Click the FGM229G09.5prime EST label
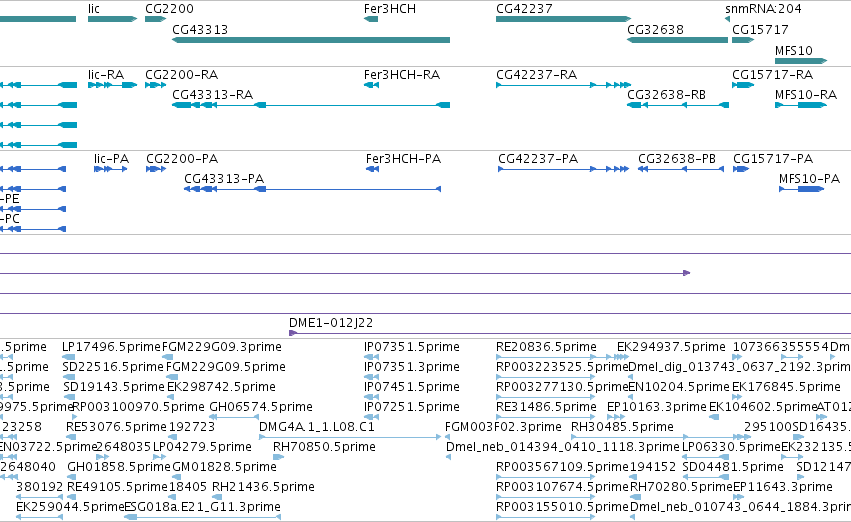 click(226, 367)
